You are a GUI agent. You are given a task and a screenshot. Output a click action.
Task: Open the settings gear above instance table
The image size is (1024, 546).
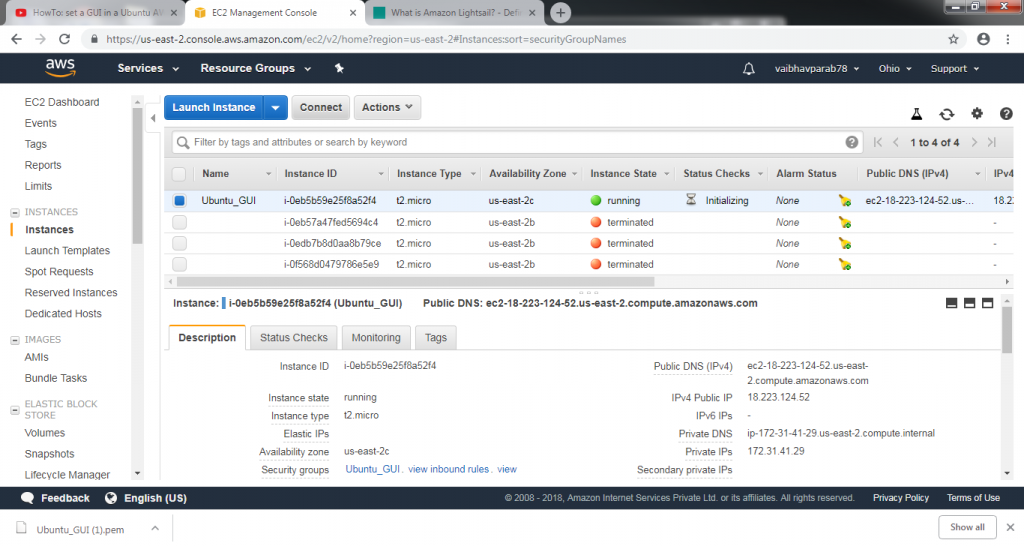click(x=977, y=115)
